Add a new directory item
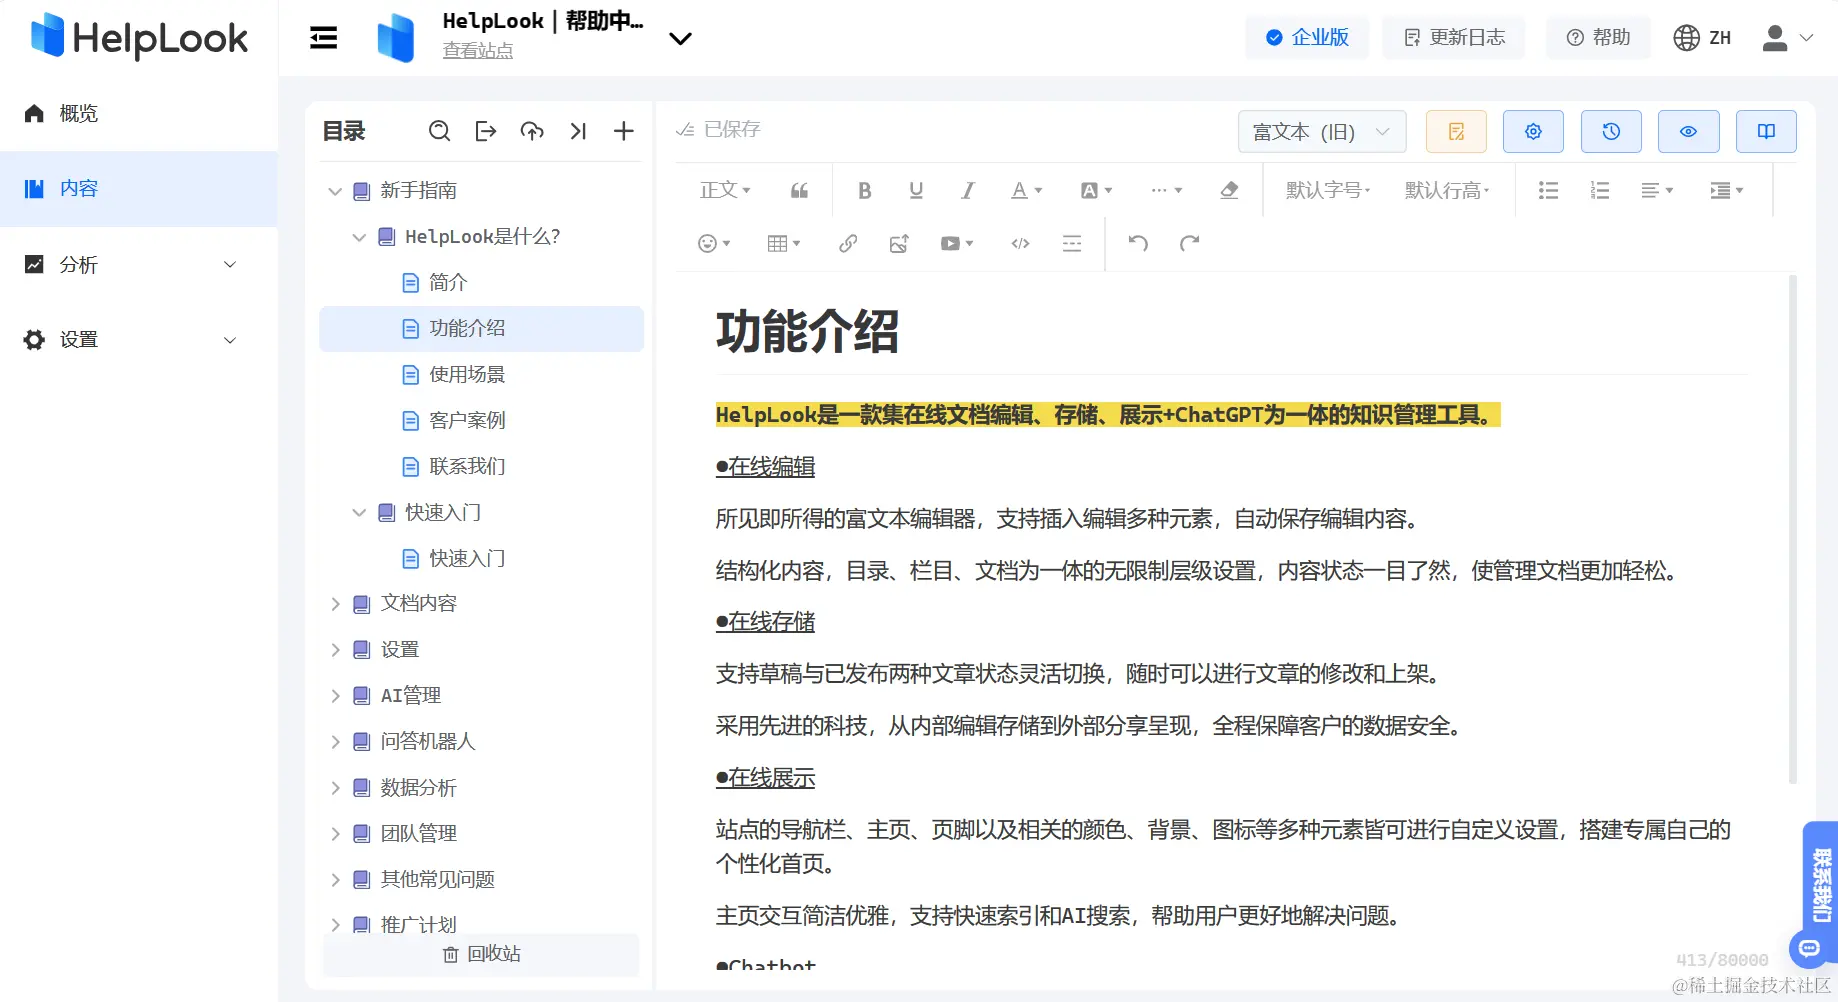The width and height of the screenshot is (1838, 1002). pos(624,131)
